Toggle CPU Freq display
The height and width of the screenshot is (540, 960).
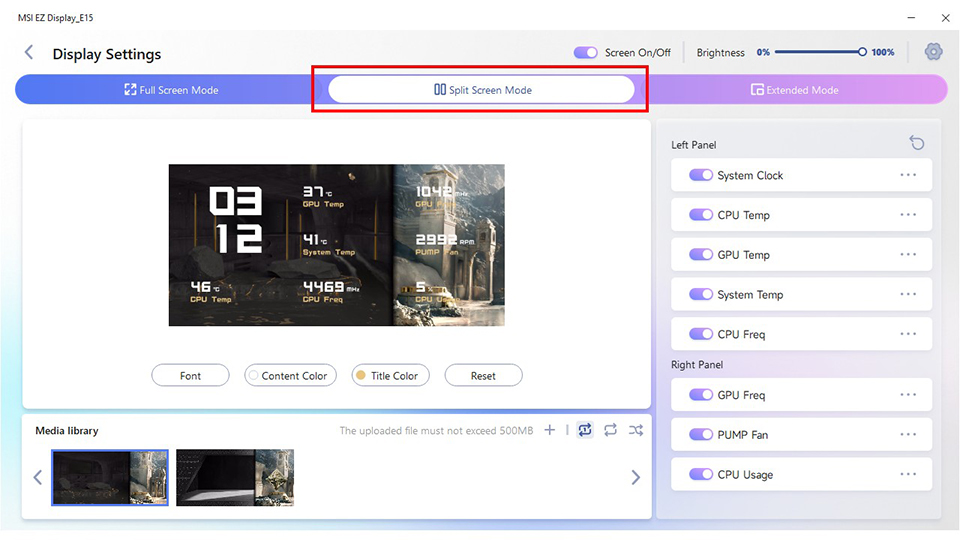(x=701, y=334)
